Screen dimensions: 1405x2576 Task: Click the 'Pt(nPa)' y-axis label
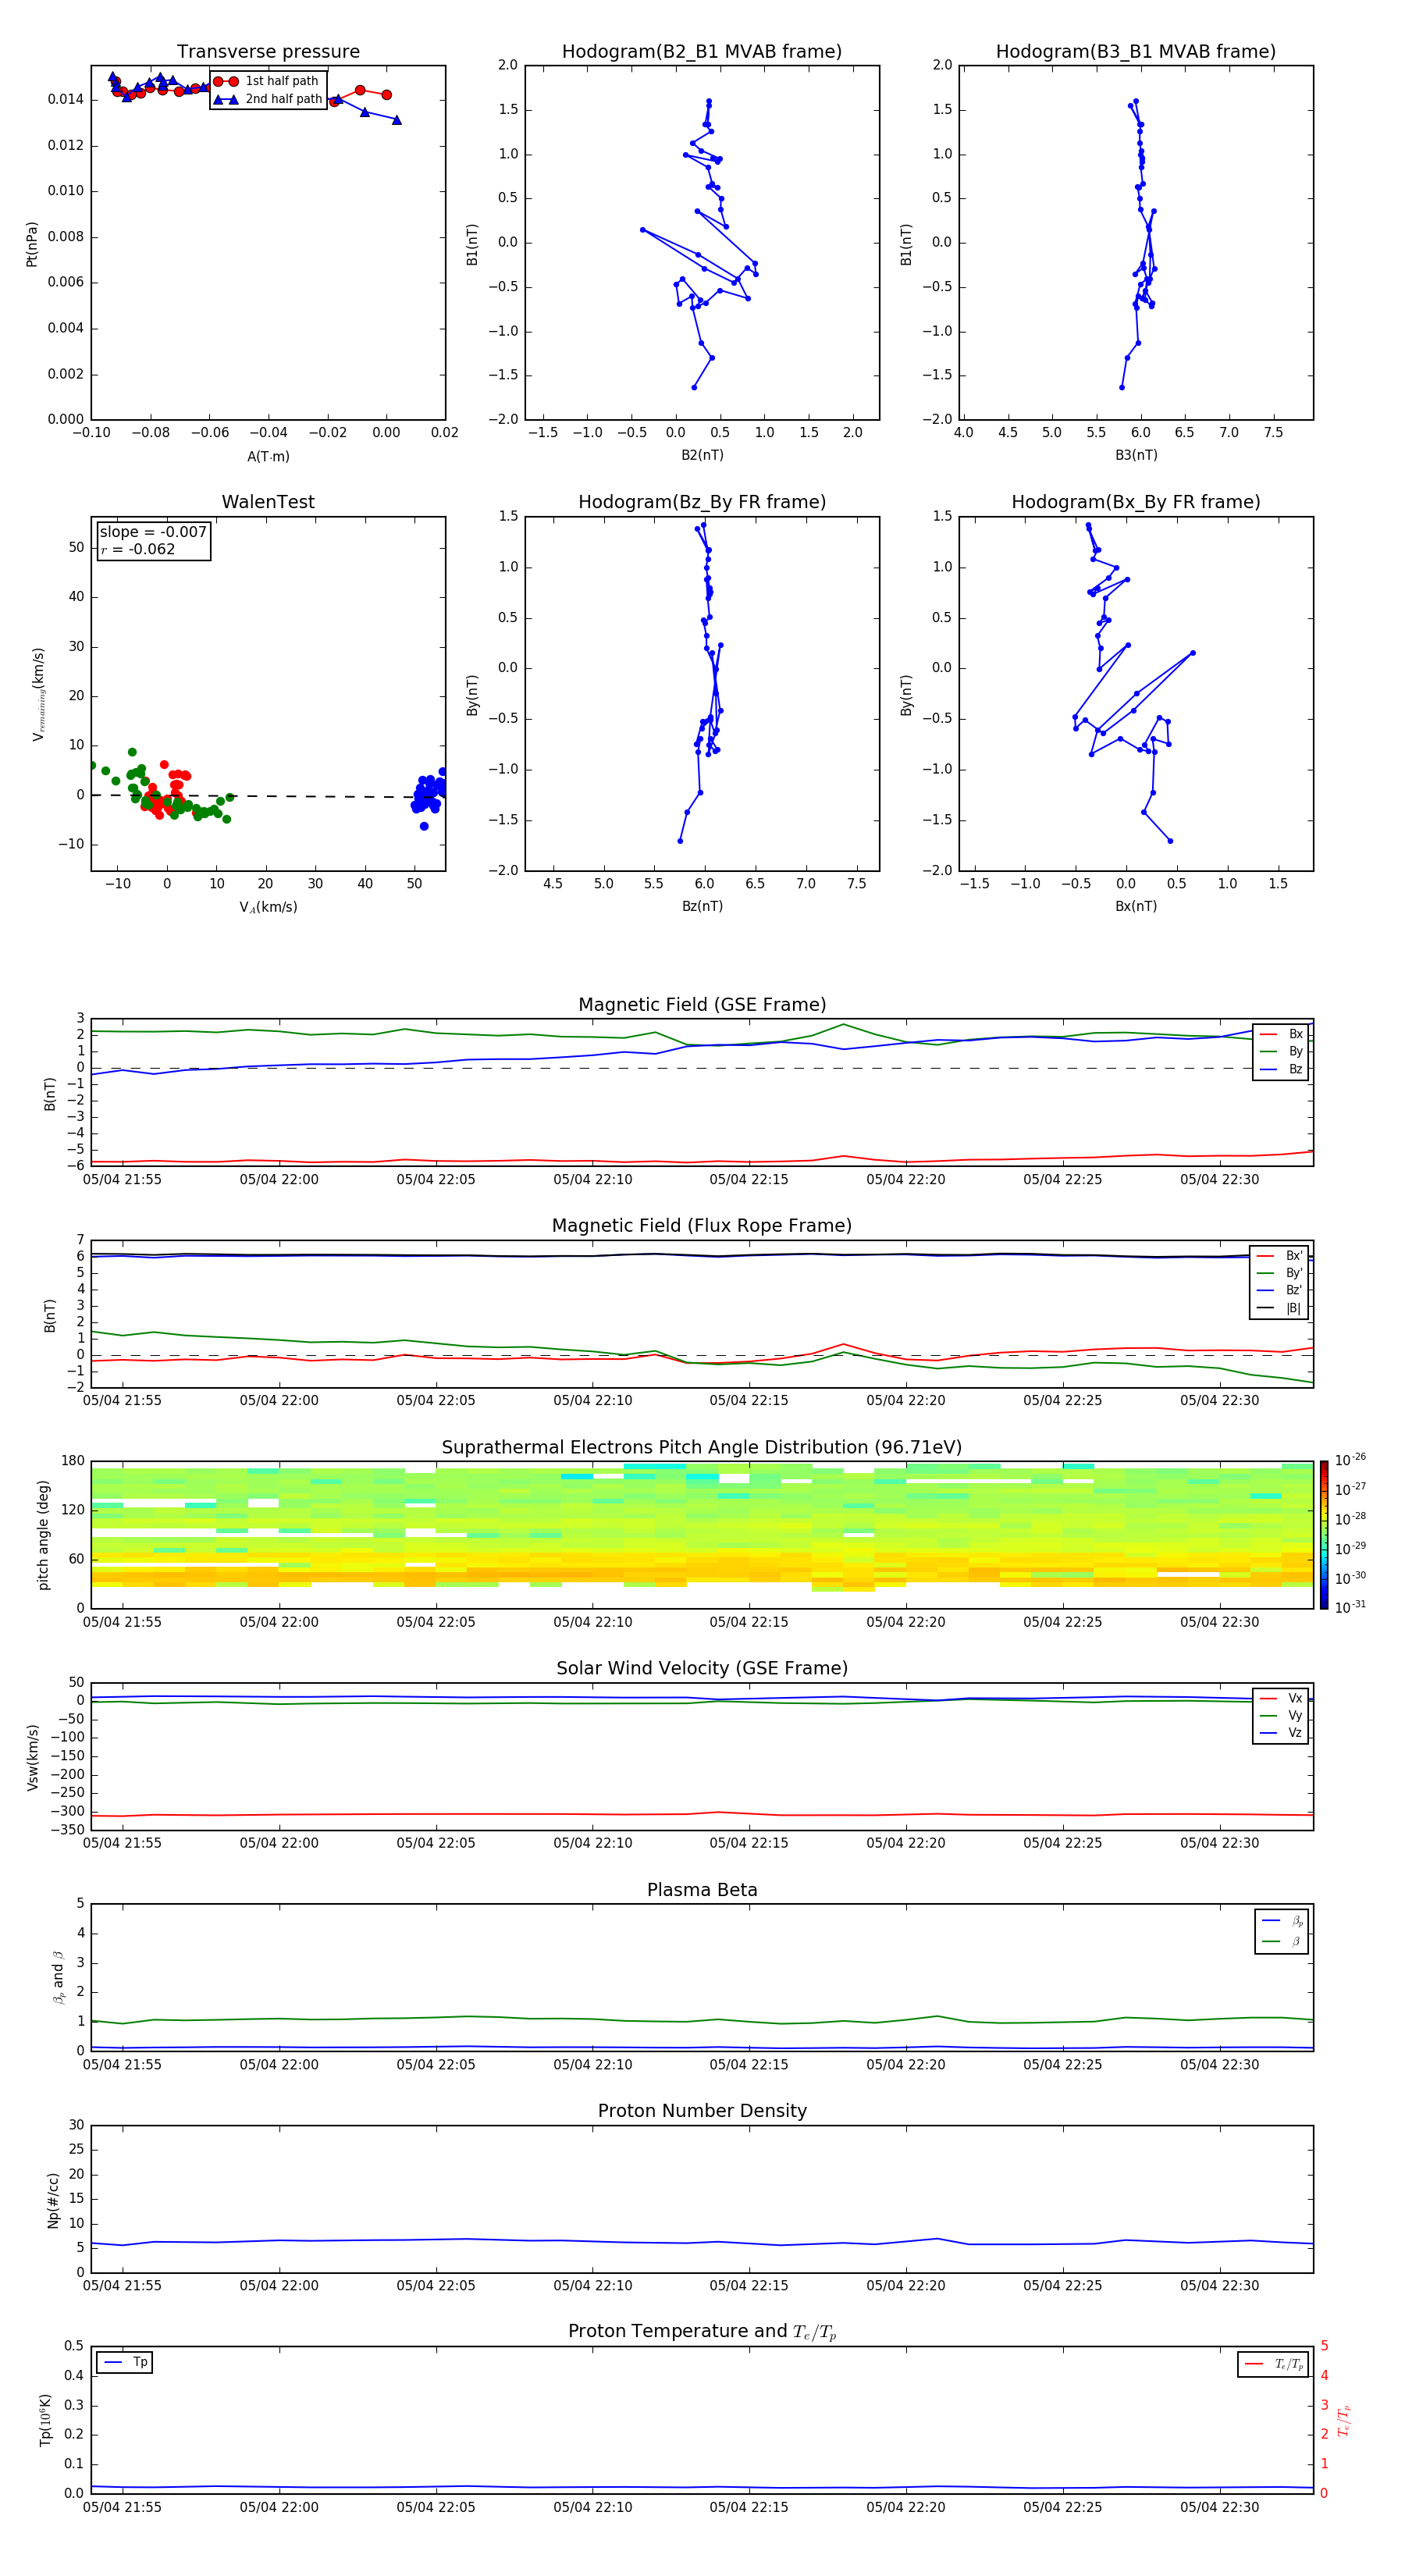click(32, 244)
